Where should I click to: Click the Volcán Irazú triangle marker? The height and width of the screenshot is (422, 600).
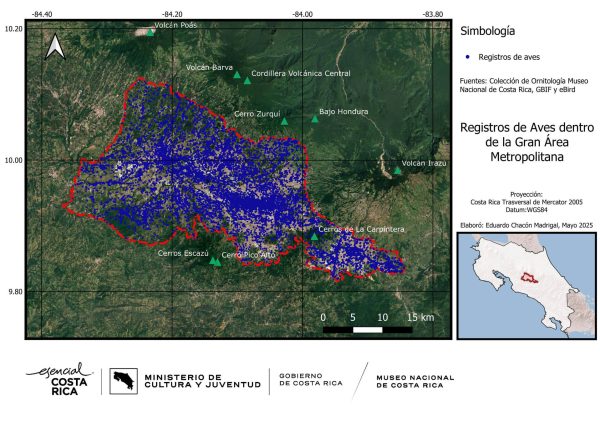tap(397, 170)
